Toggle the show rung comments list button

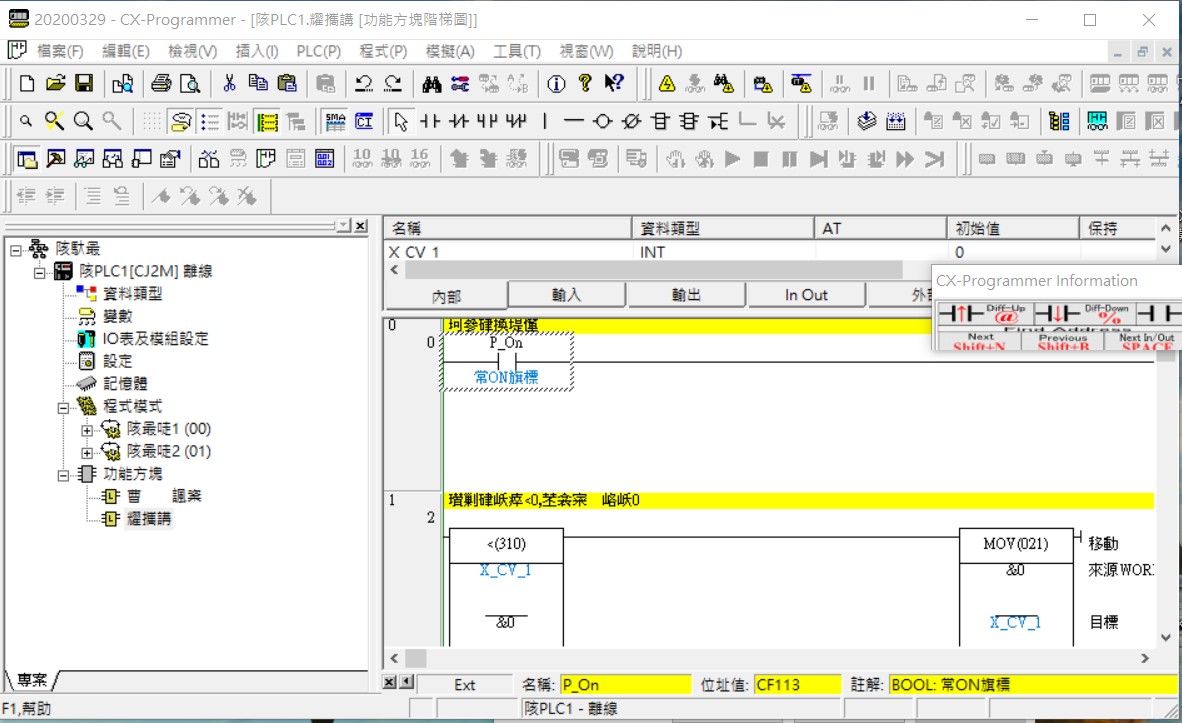[x=210, y=122]
